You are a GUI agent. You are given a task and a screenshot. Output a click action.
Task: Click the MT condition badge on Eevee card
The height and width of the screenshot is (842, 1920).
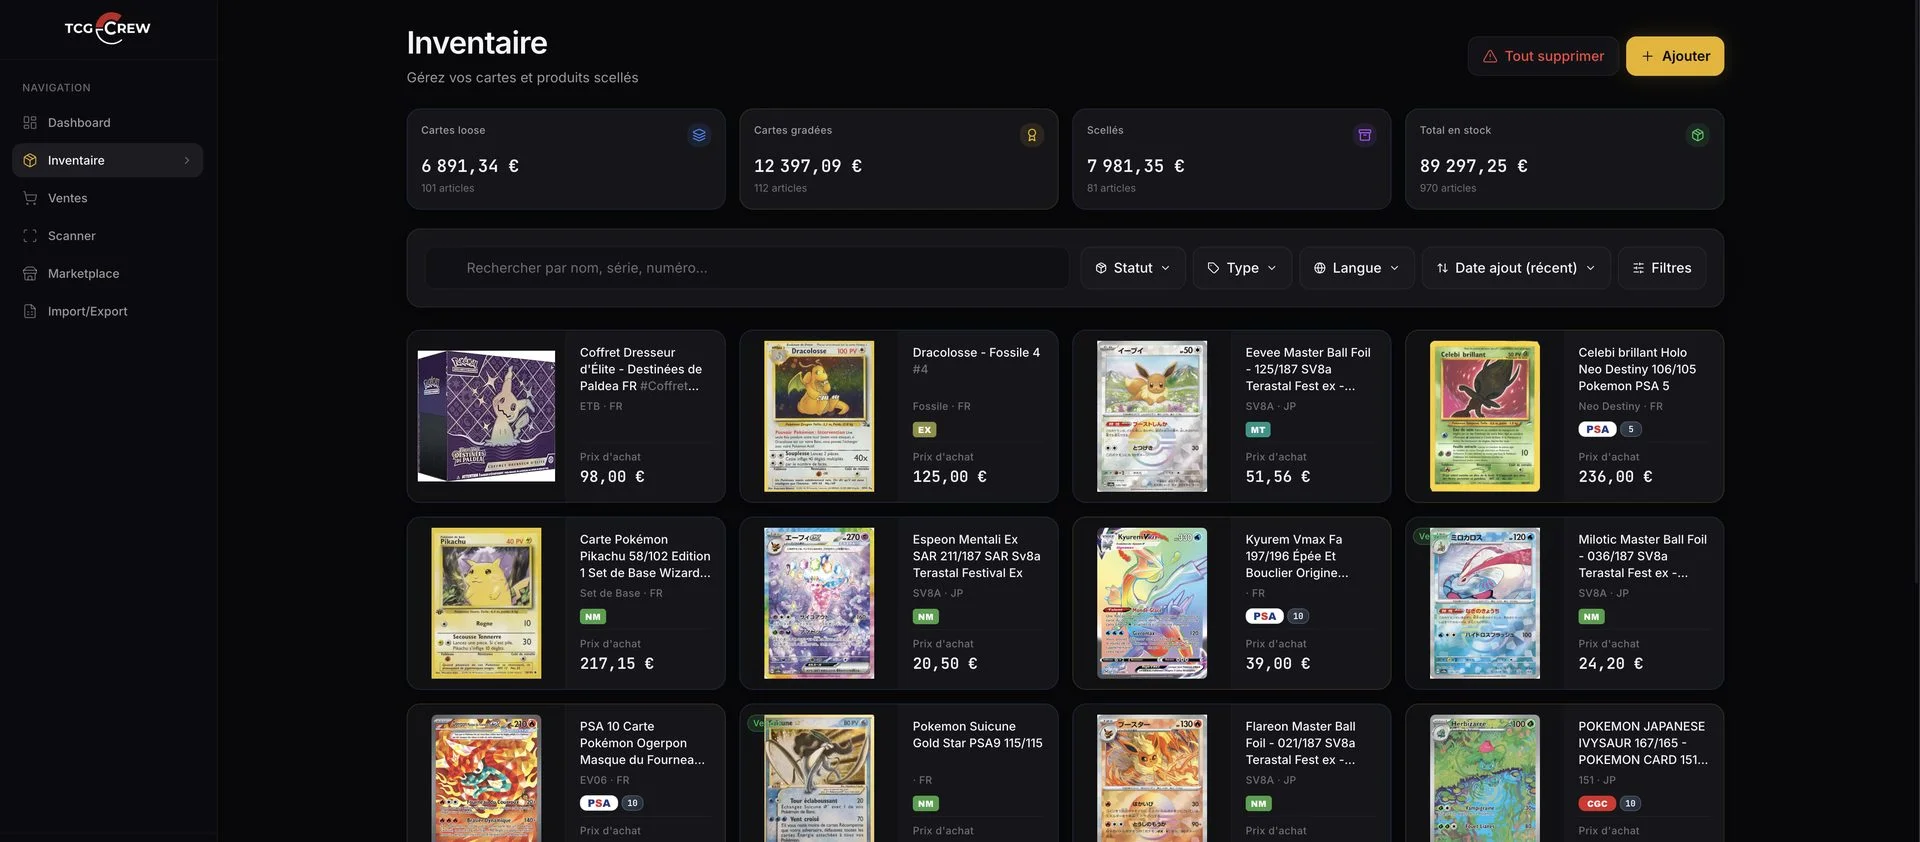click(x=1258, y=429)
